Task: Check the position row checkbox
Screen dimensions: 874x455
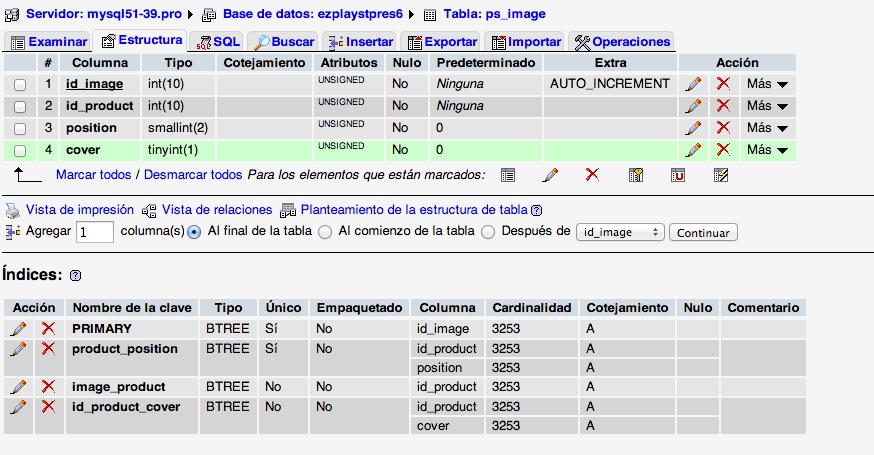Action: tap(20, 129)
